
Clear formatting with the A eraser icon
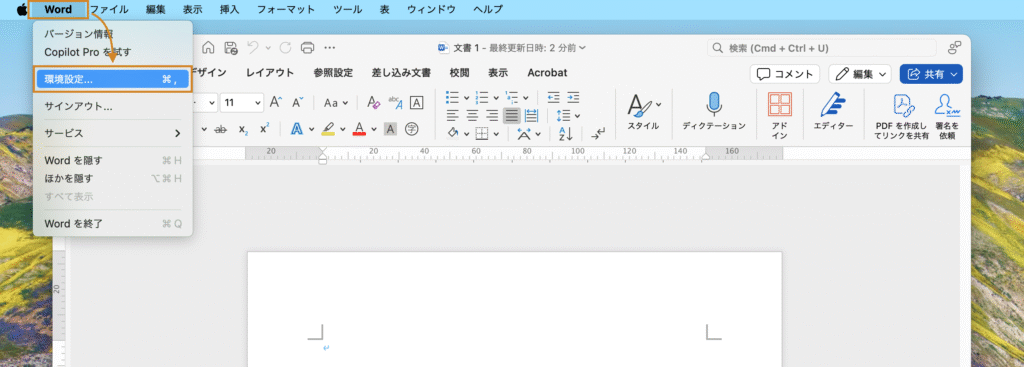pyautogui.click(x=374, y=103)
